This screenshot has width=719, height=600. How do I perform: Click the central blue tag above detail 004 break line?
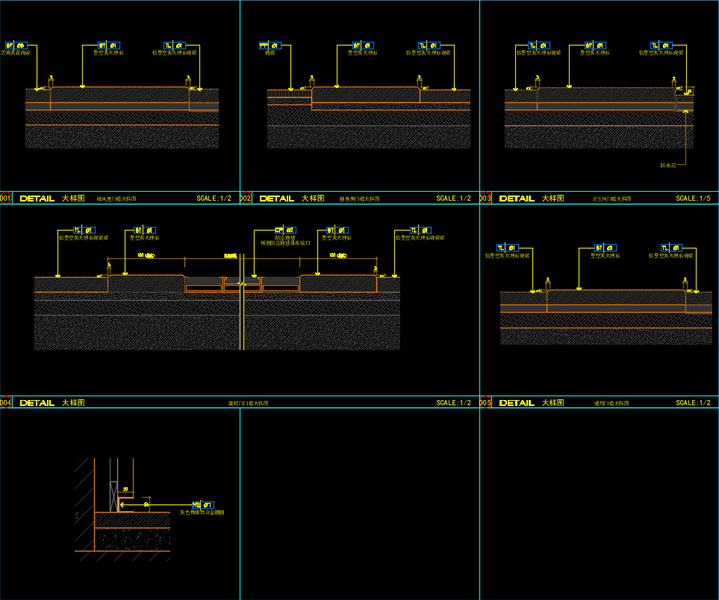click(285, 230)
